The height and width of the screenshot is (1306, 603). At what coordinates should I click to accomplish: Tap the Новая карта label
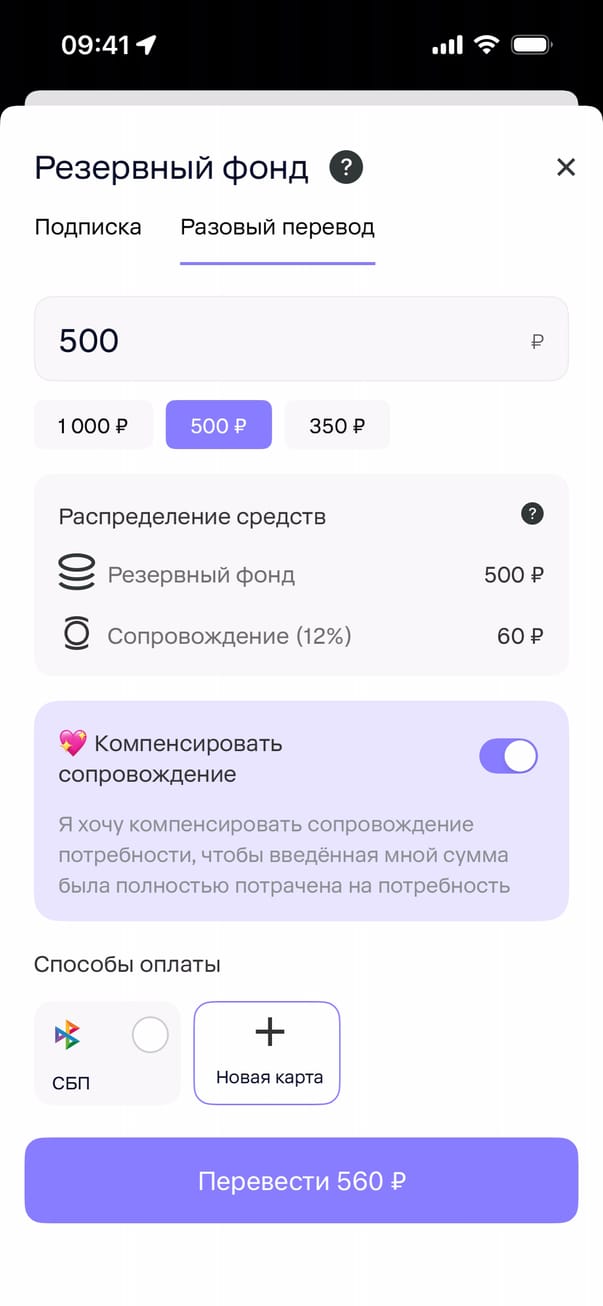[x=270, y=1078]
